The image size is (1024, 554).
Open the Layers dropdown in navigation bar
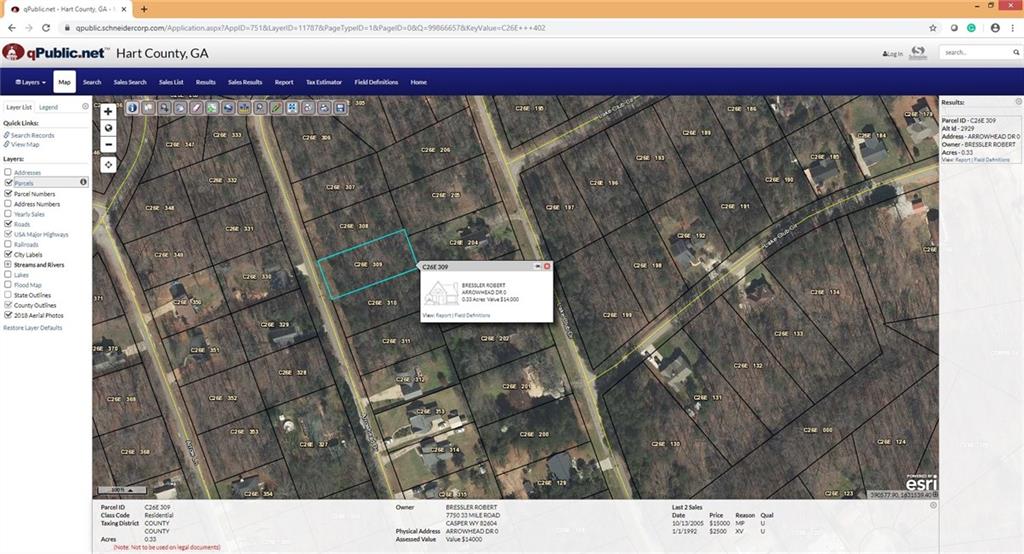[x=30, y=82]
